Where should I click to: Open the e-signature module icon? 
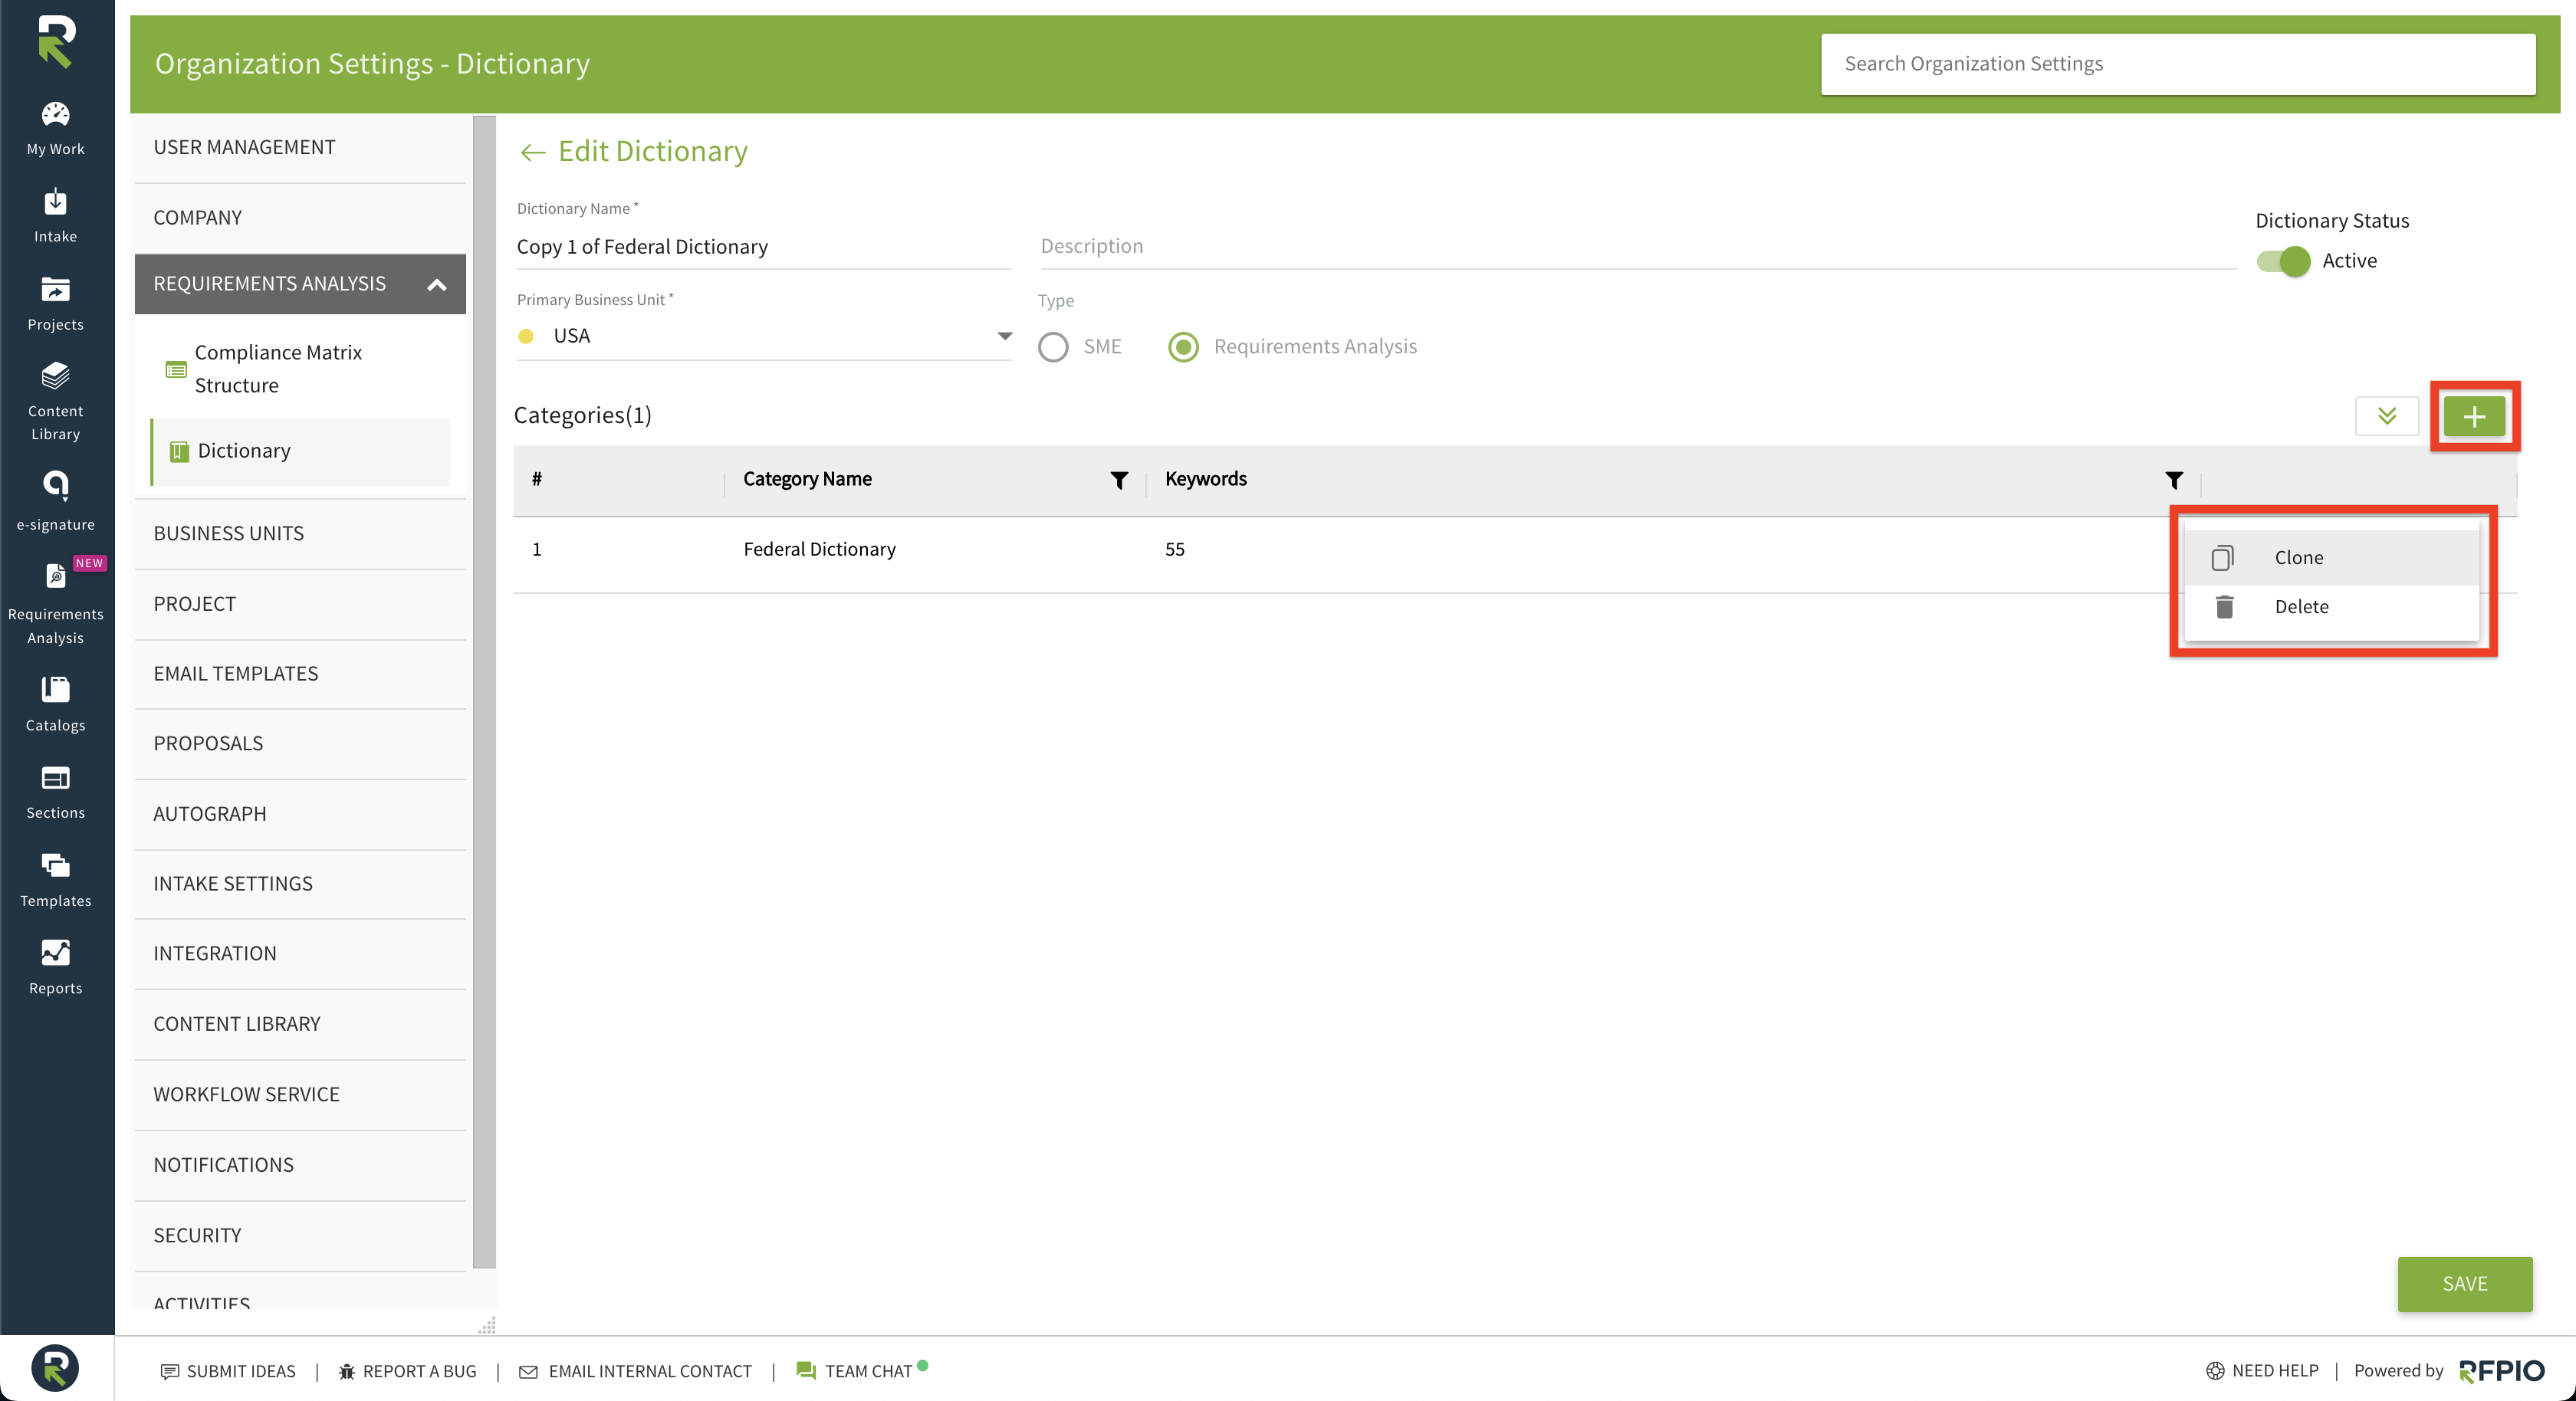55,485
